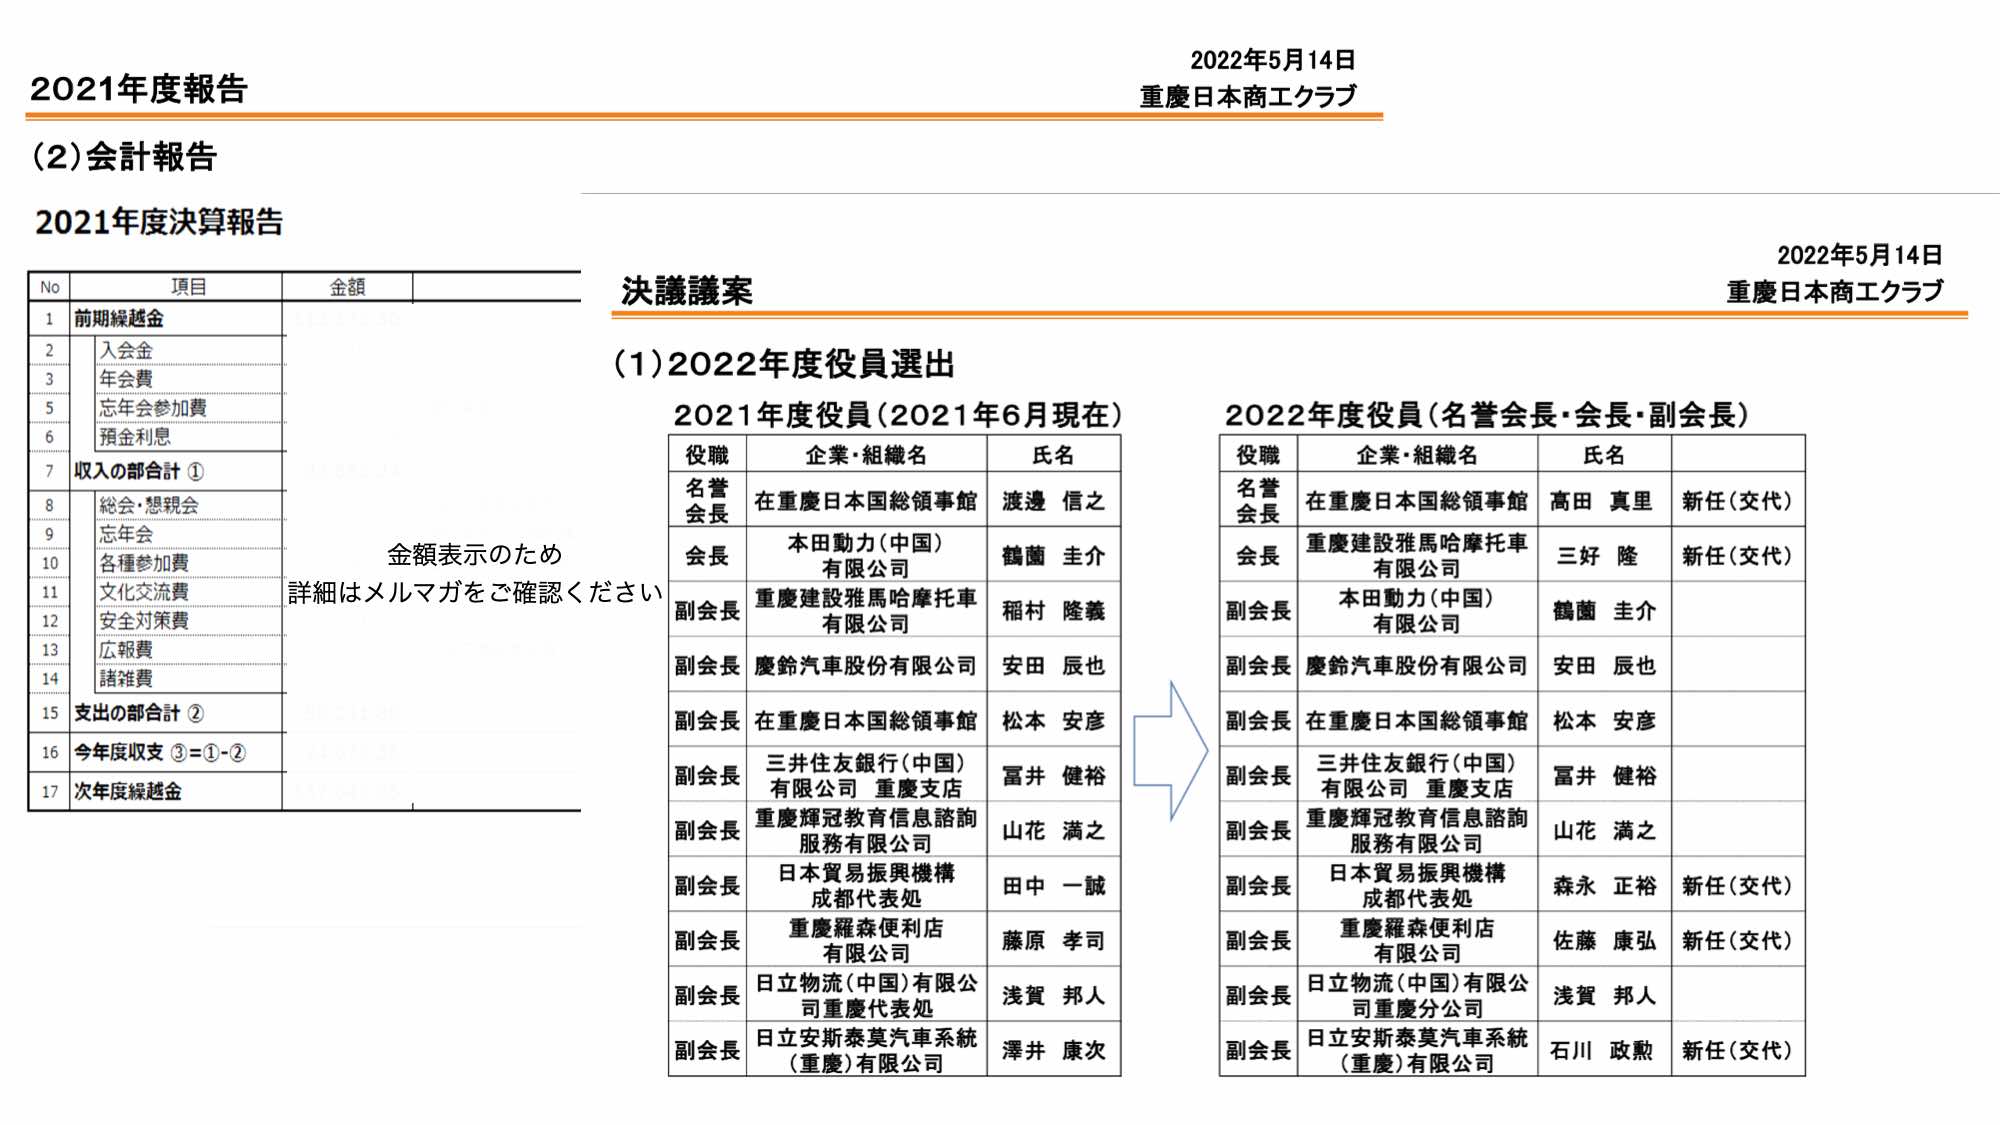Viewport: 2000px width, 1125px height.
Task: Click the '項目' column header
Action: coord(188,287)
